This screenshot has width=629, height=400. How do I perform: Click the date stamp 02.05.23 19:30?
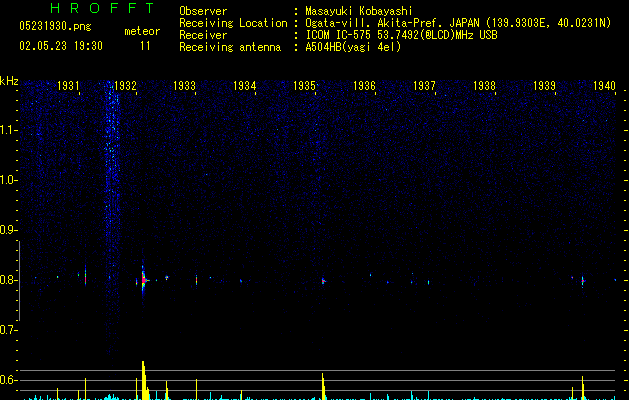coord(61,46)
